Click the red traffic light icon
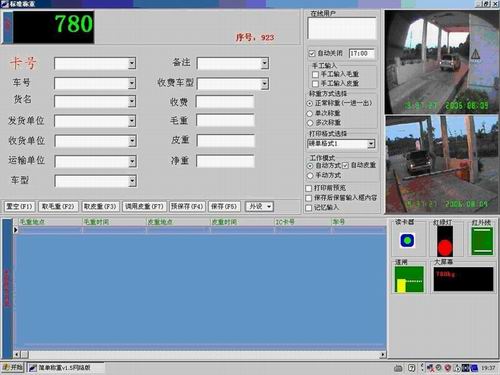500x375 pixels. (x=445, y=241)
